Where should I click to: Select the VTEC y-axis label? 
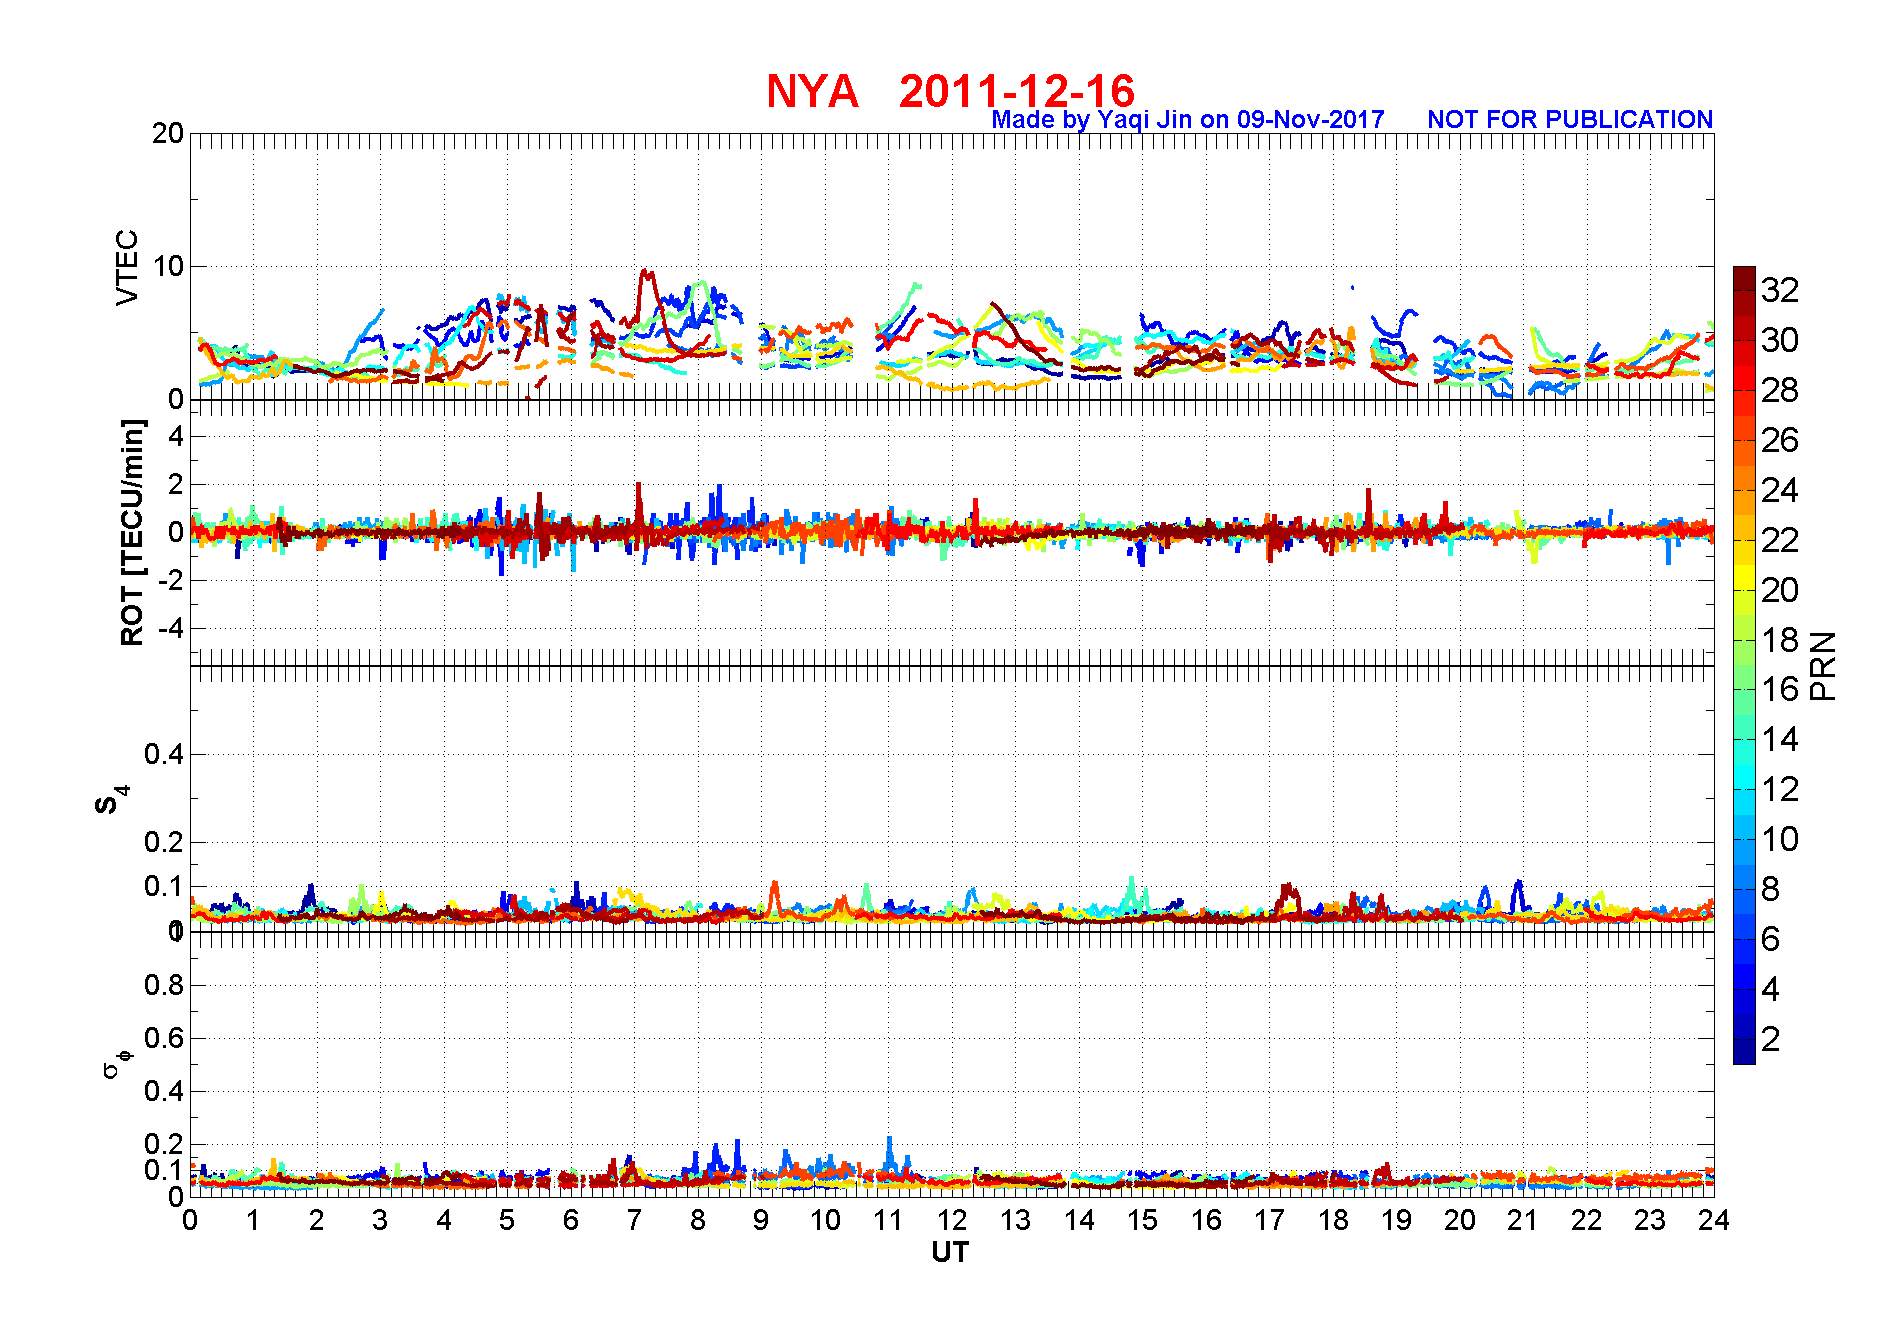tap(127, 267)
